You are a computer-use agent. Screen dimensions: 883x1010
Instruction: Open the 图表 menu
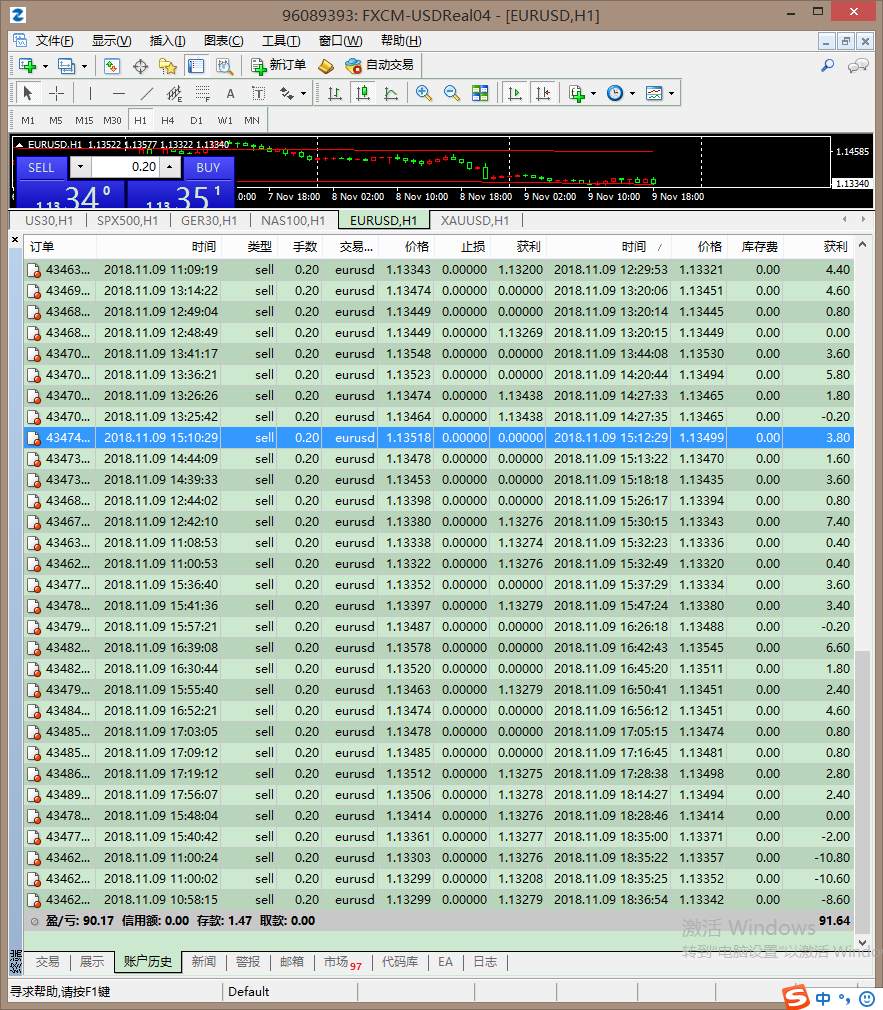click(223, 41)
